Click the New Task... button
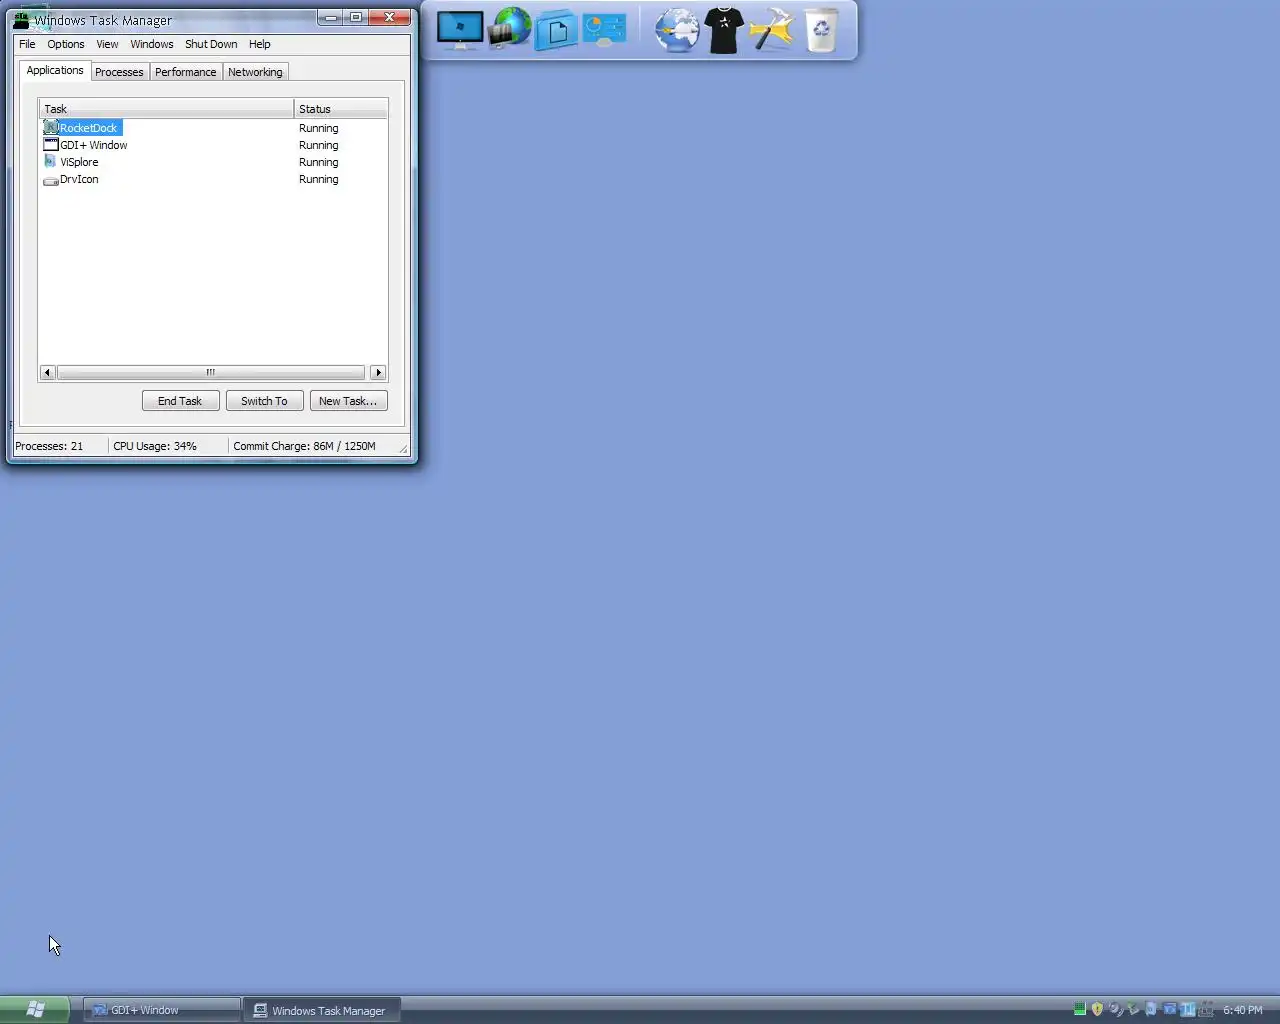This screenshot has width=1280, height=1024. point(348,401)
